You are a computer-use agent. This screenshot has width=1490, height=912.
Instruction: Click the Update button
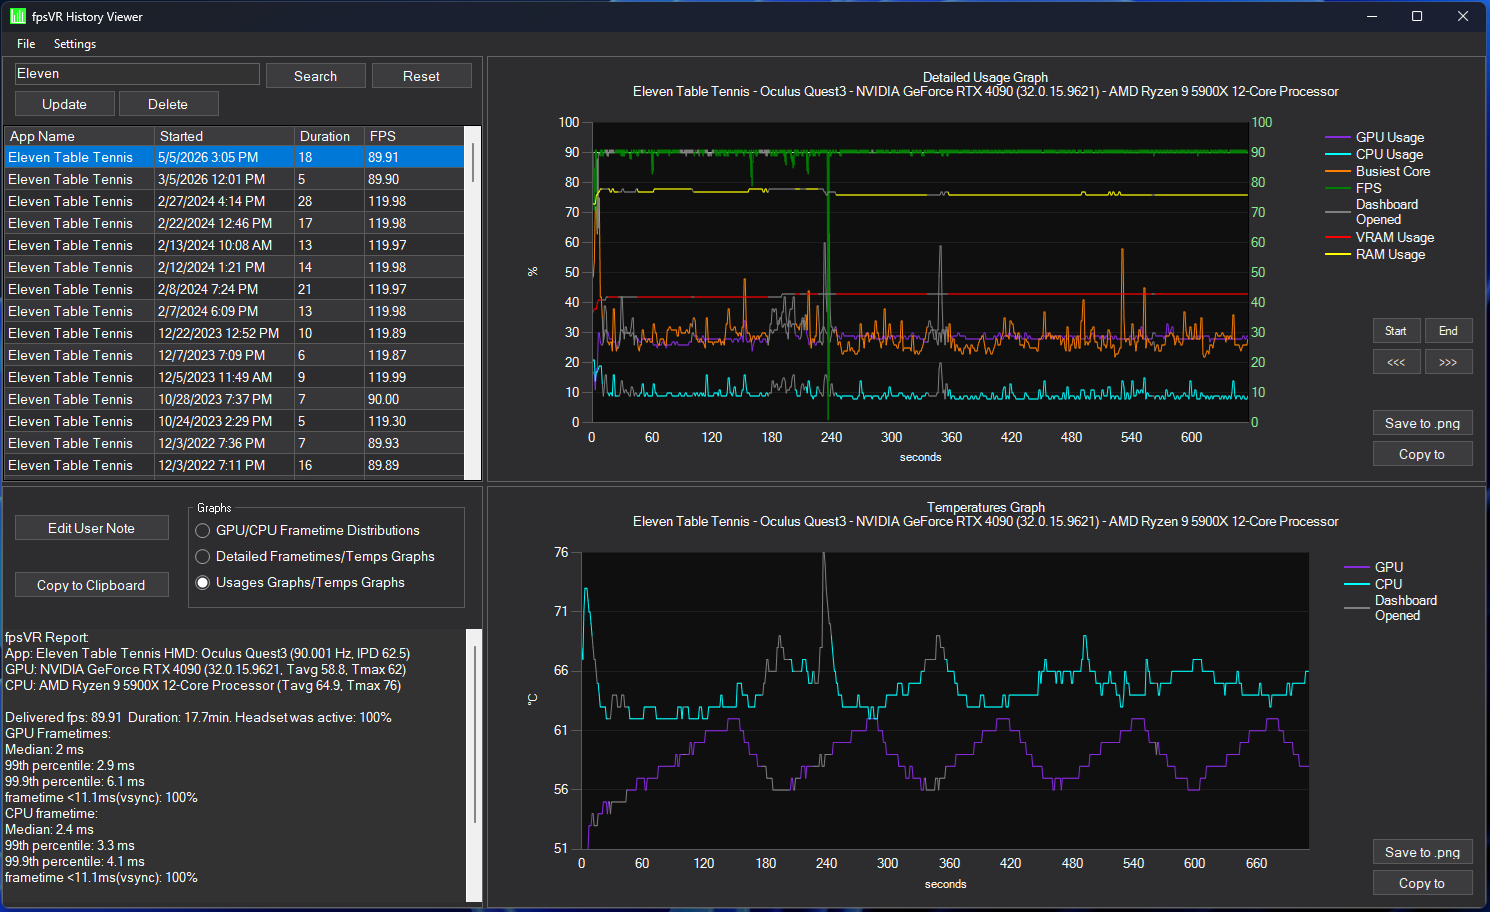(65, 104)
